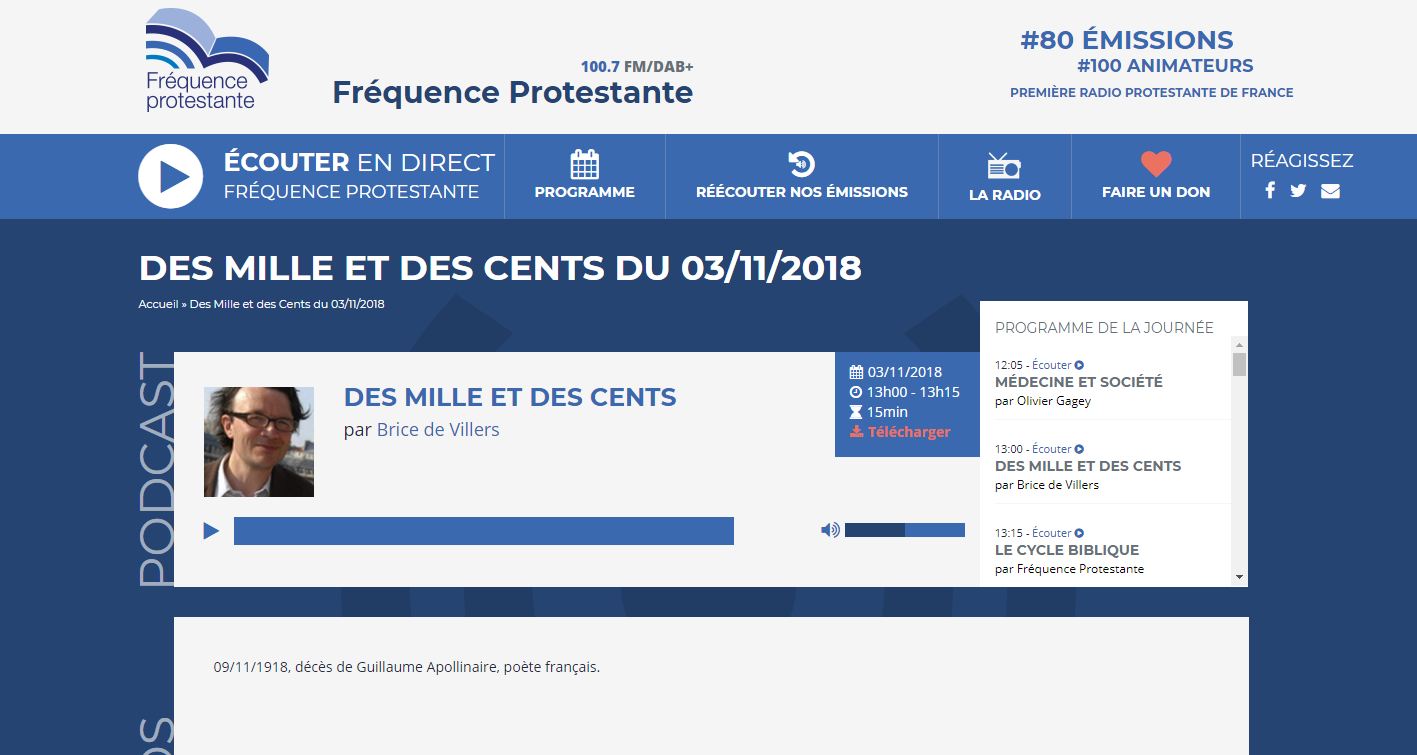Open FAIRE UN DON menu item
The height and width of the screenshot is (755, 1417).
[1156, 192]
